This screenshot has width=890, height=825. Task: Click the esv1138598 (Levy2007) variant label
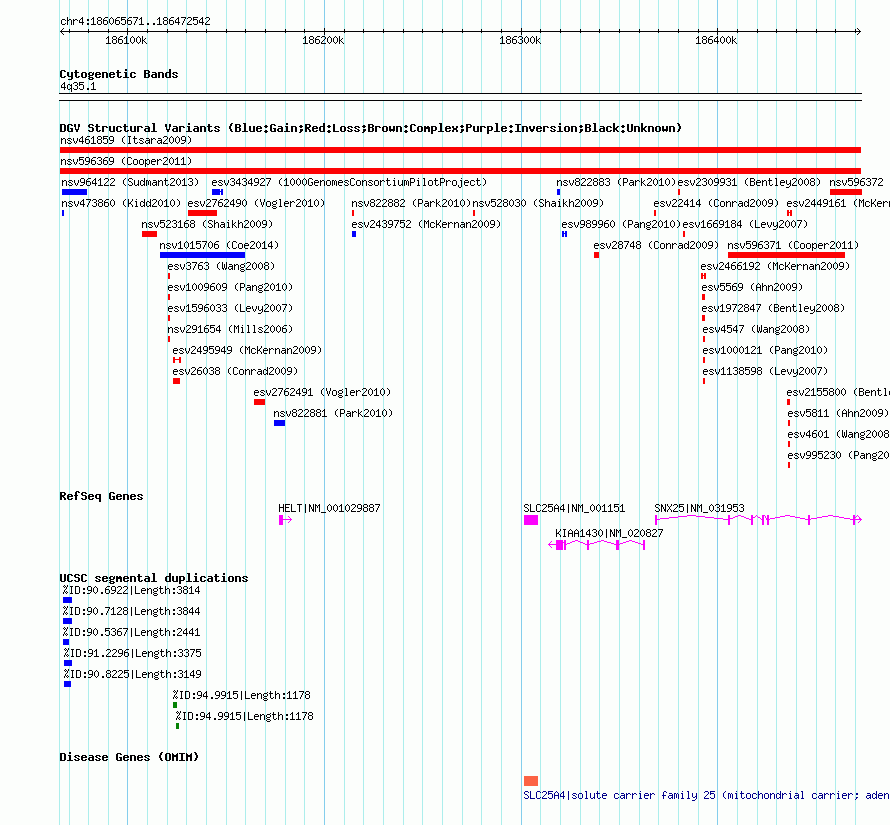pyautogui.click(x=765, y=371)
